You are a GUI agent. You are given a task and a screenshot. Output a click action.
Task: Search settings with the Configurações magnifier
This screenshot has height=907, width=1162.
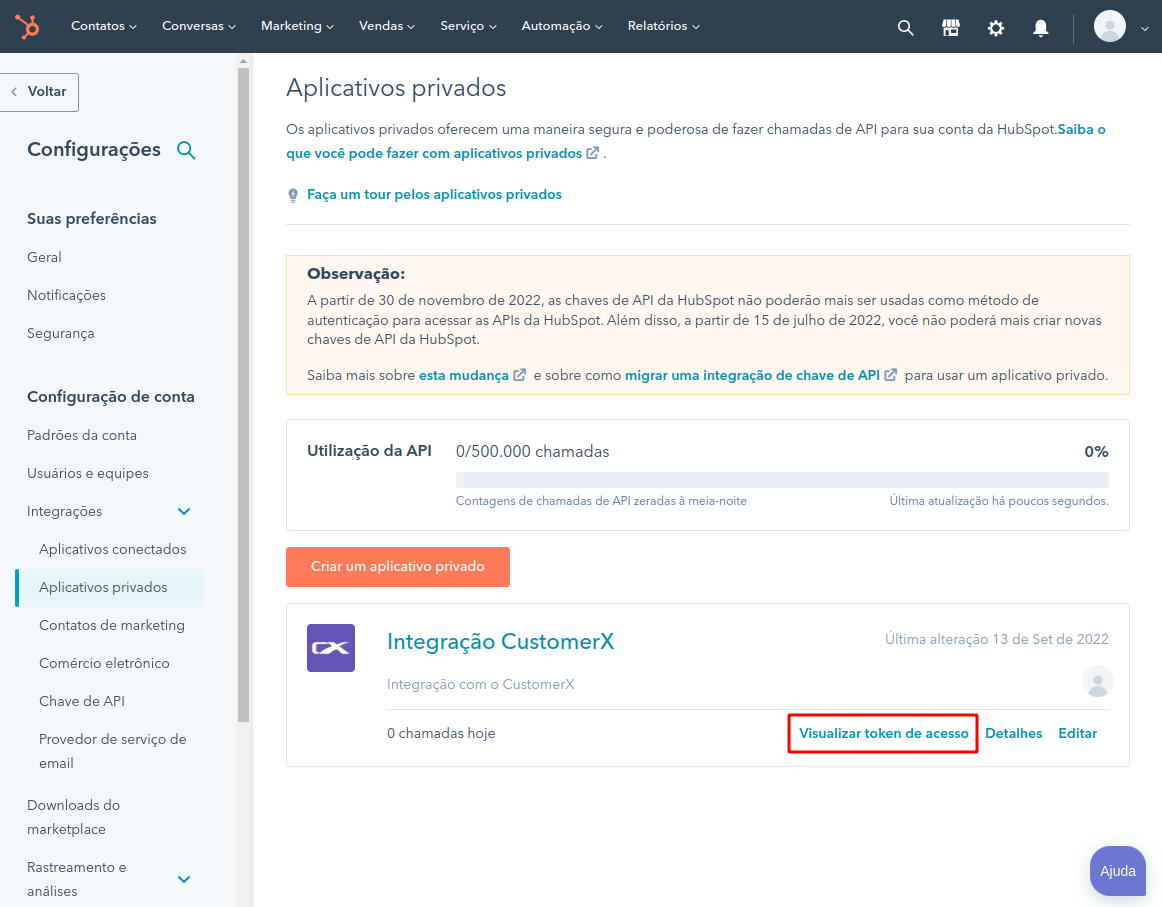coord(186,150)
